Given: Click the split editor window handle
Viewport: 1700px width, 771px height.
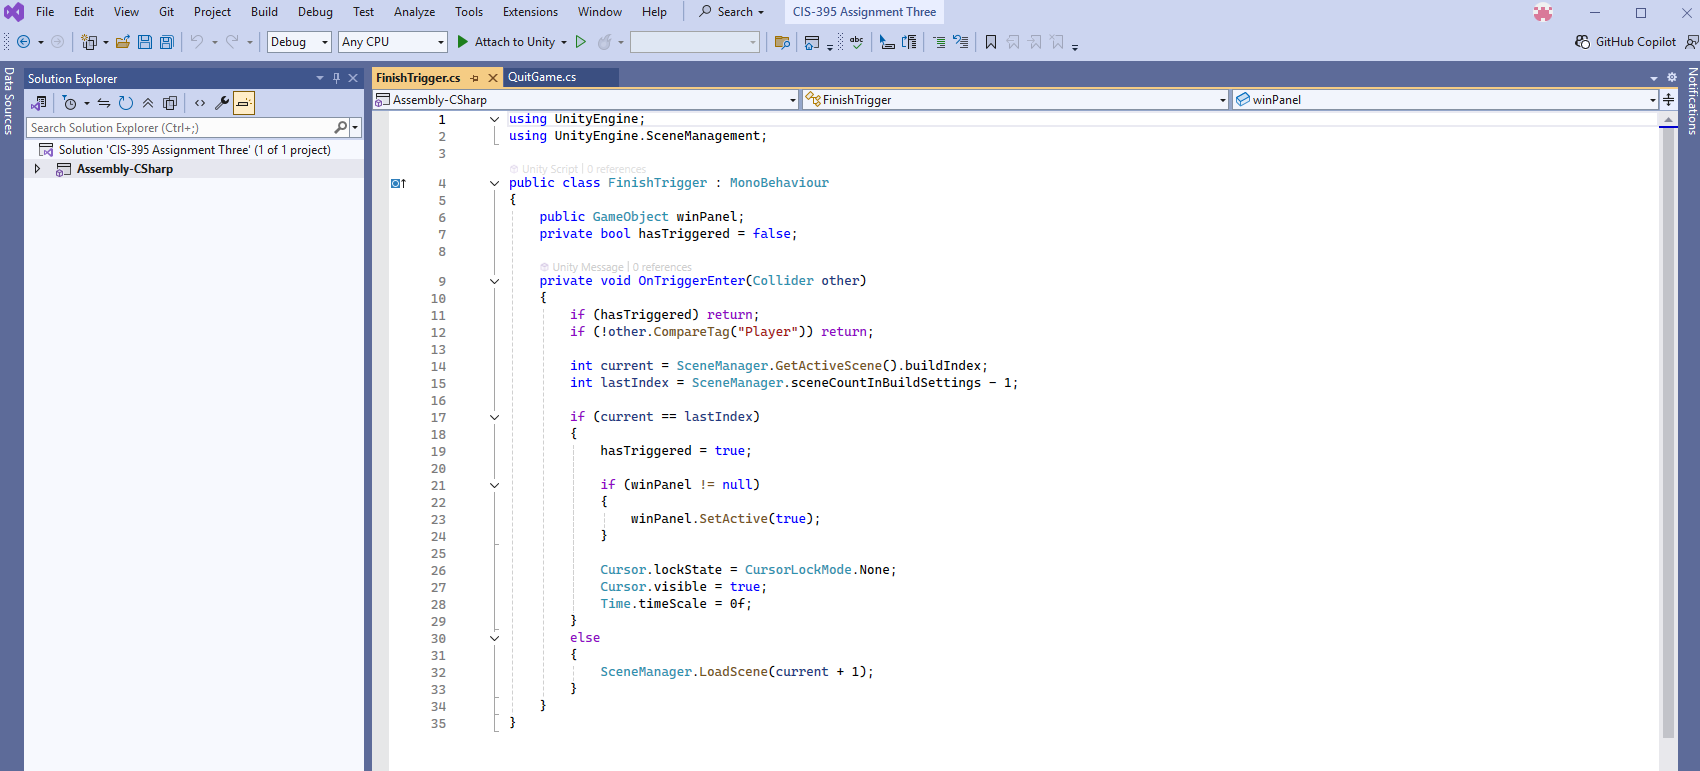Looking at the screenshot, I should 1668,100.
